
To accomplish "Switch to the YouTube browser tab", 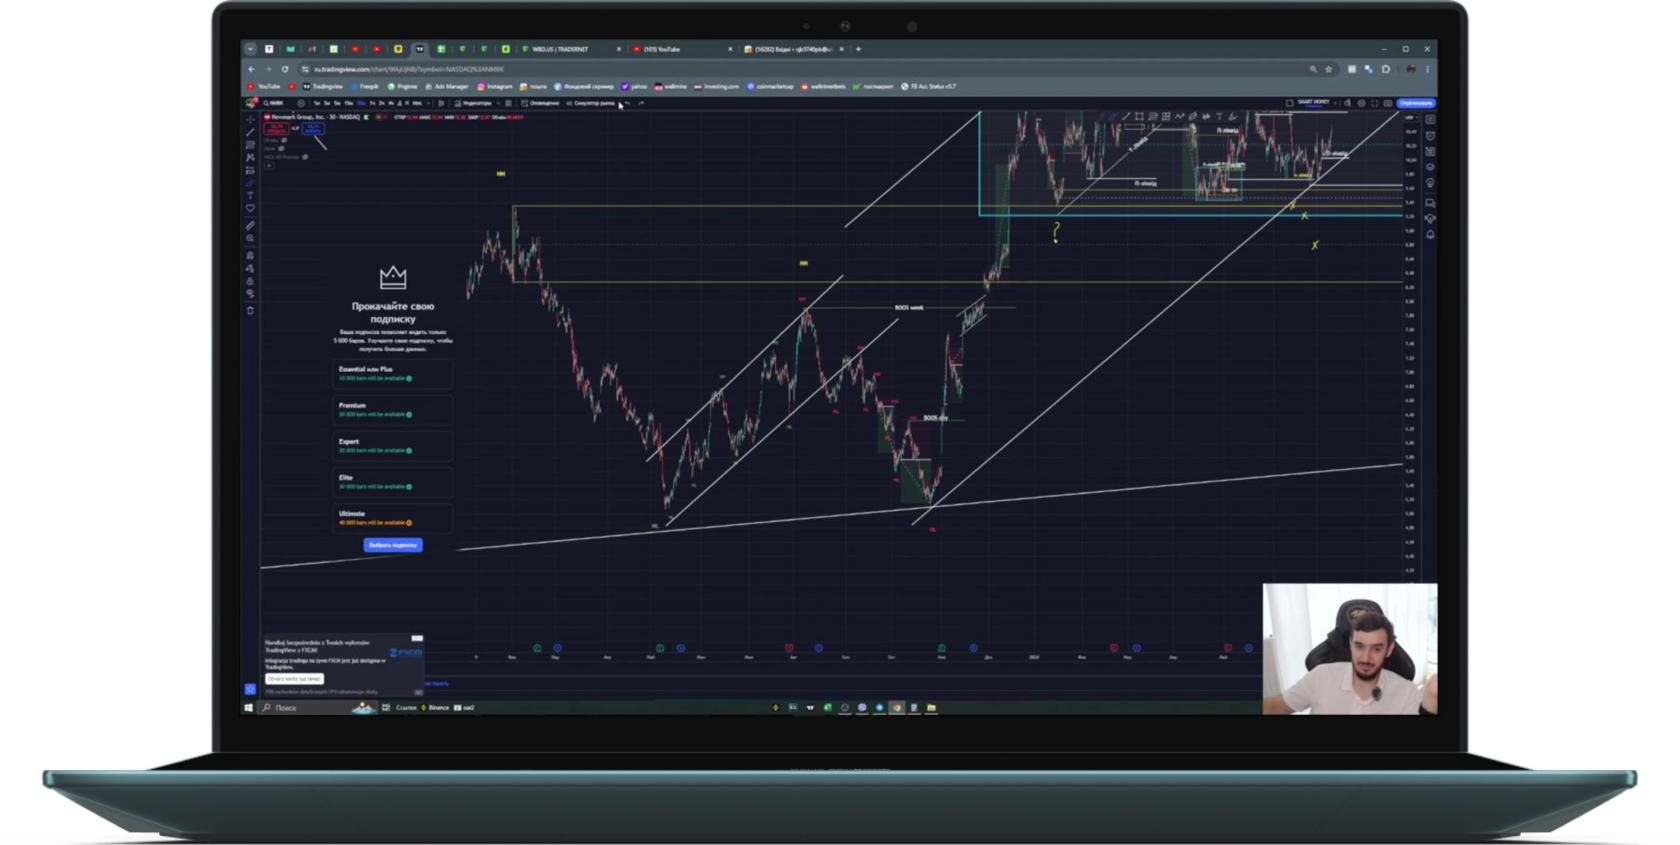I will [x=670, y=49].
